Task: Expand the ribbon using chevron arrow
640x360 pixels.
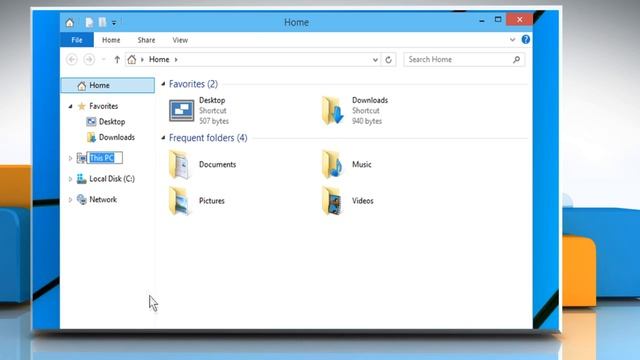Action: point(512,40)
